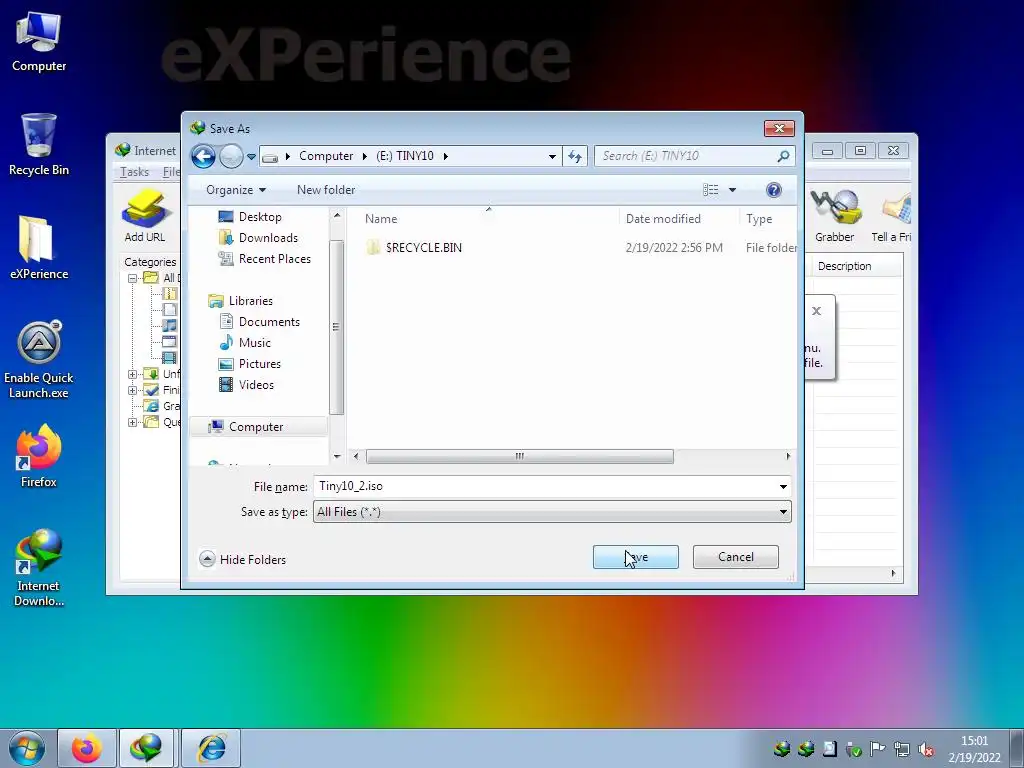Click the first IDM tray icon
The image size is (1024, 768).
coord(782,749)
